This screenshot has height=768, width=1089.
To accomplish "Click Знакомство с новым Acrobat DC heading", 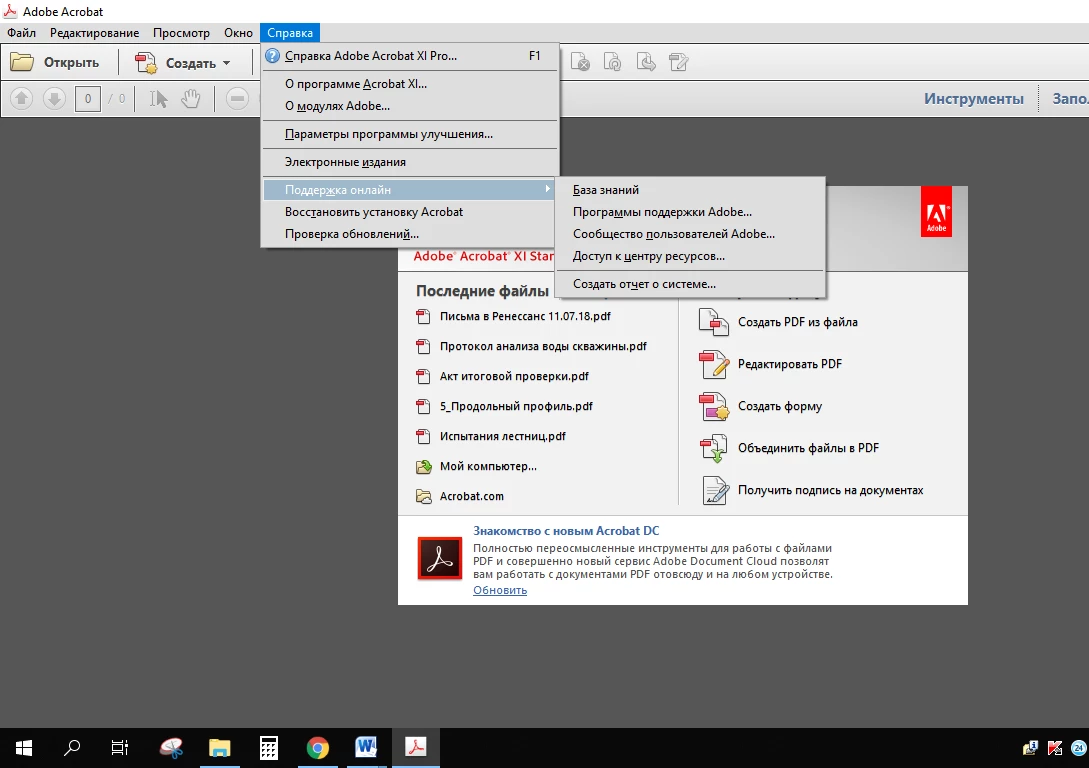I will 566,531.
